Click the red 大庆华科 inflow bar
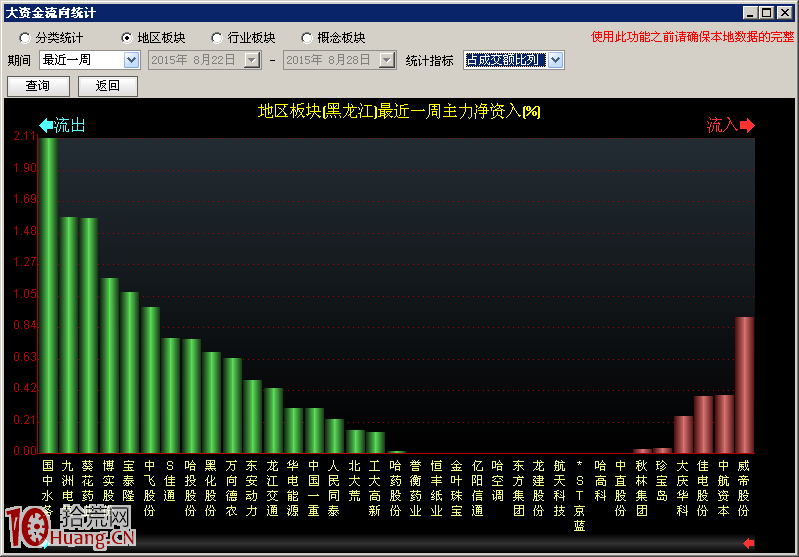Viewport: 799px width, 557px height. [683, 435]
